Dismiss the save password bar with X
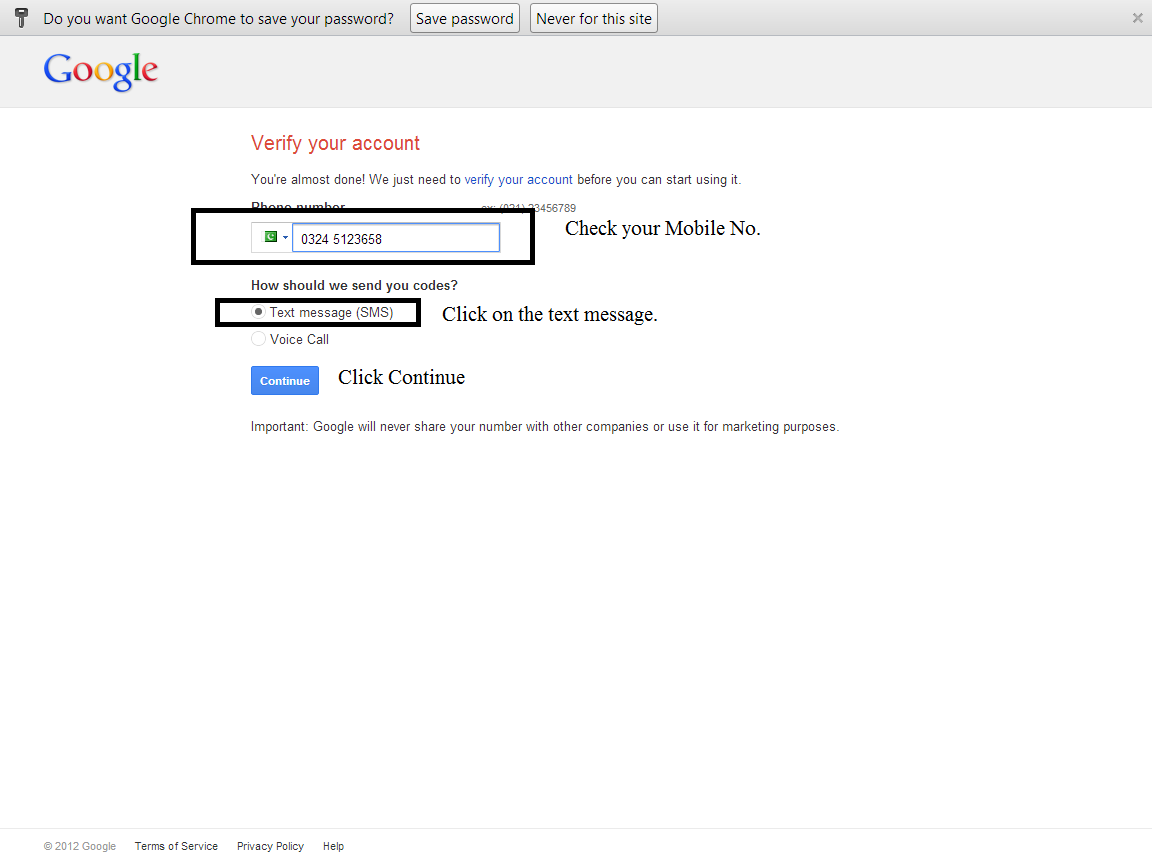 click(x=1137, y=18)
